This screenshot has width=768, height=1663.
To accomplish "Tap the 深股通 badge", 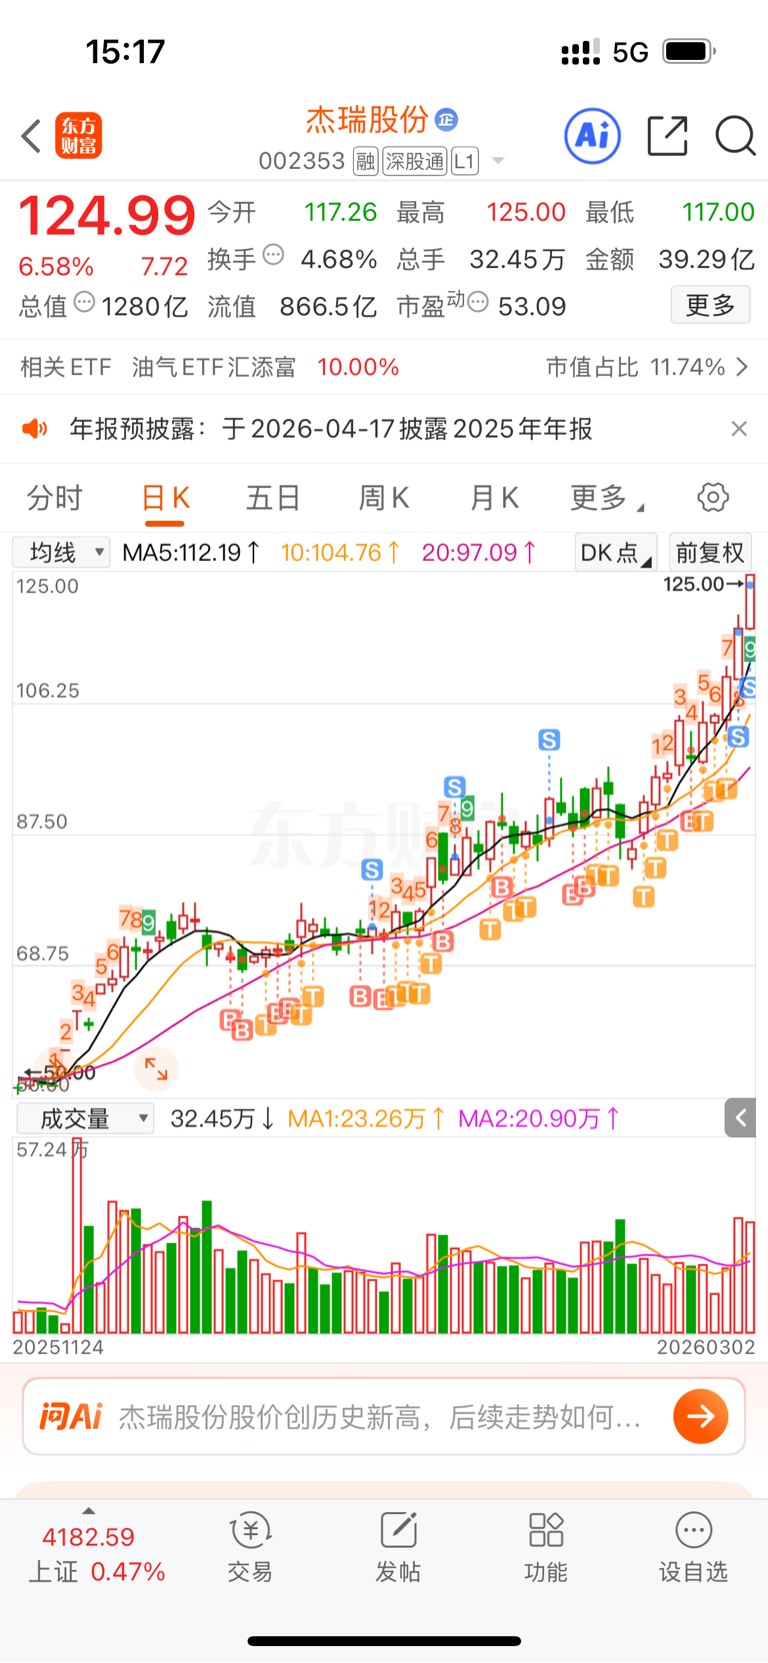I will click(415, 161).
